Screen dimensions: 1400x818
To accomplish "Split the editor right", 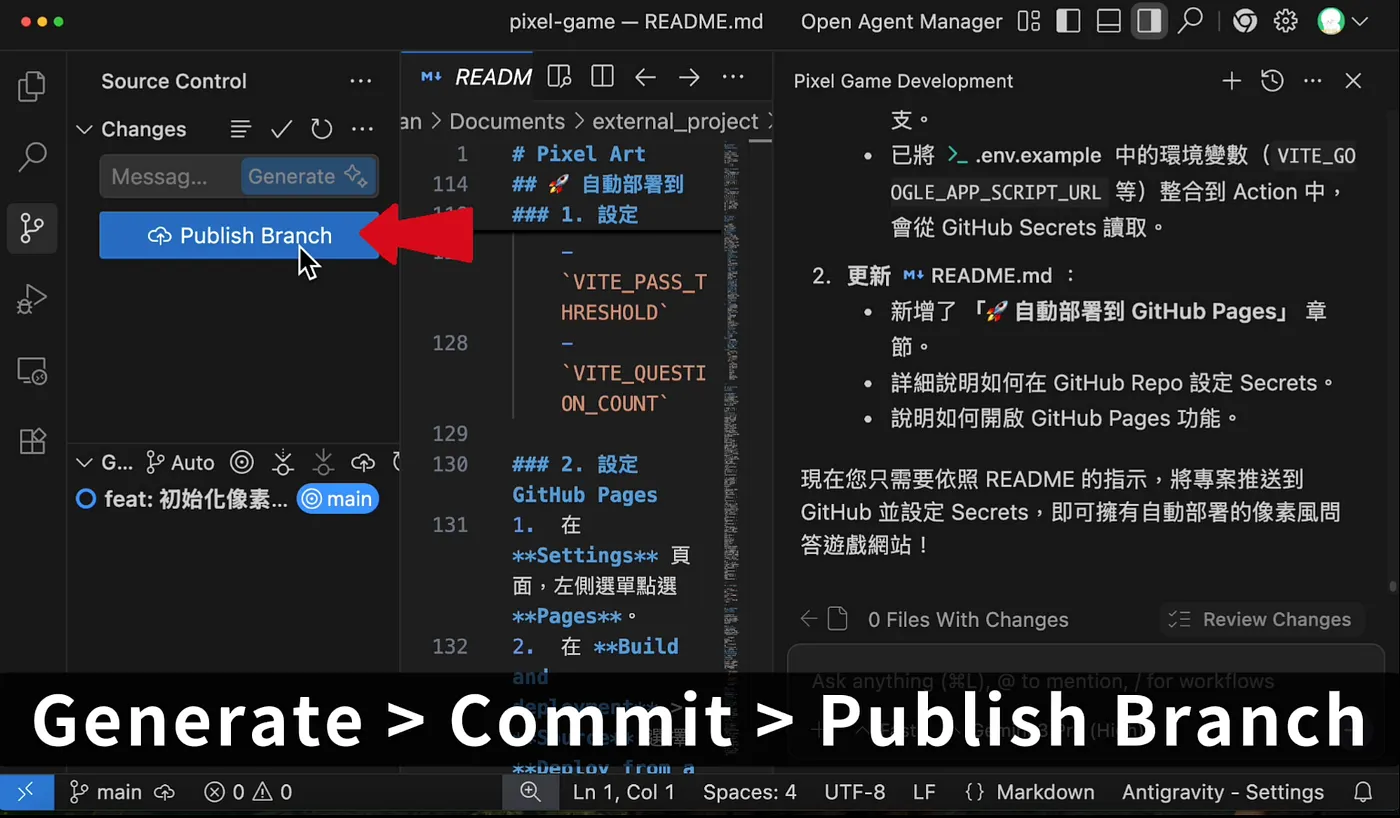I will click(602, 77).
